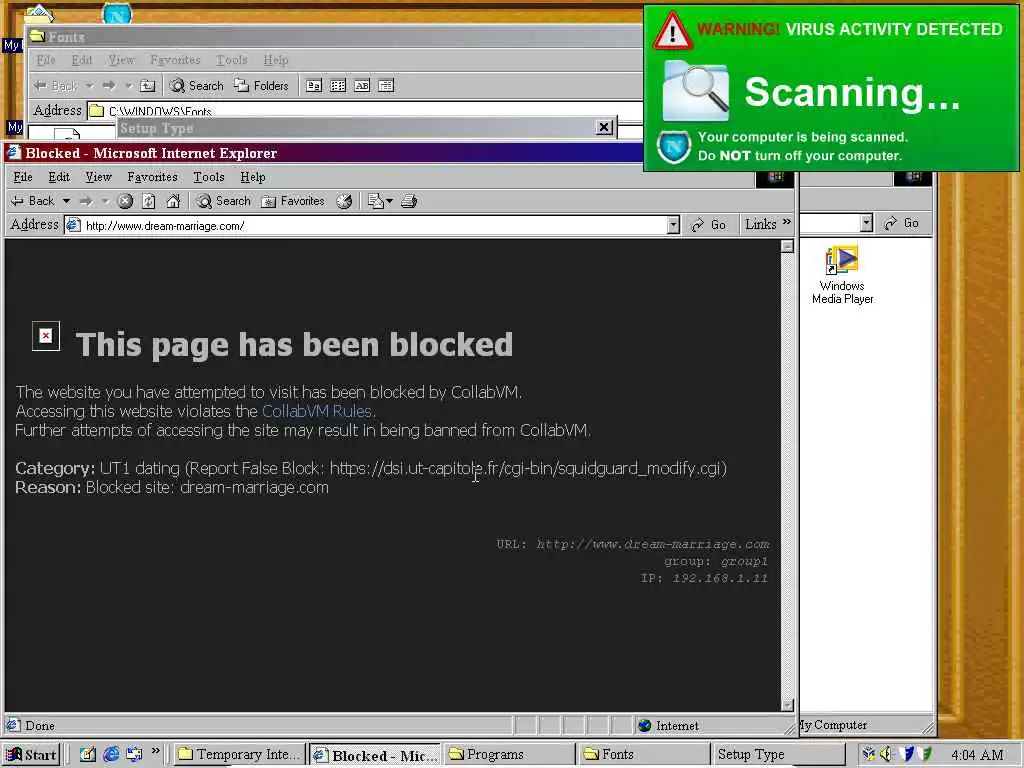Select Similarity view icon in Fonts window
The width and height of the screenshot is (1024, 768).
(x=362, y=86)
